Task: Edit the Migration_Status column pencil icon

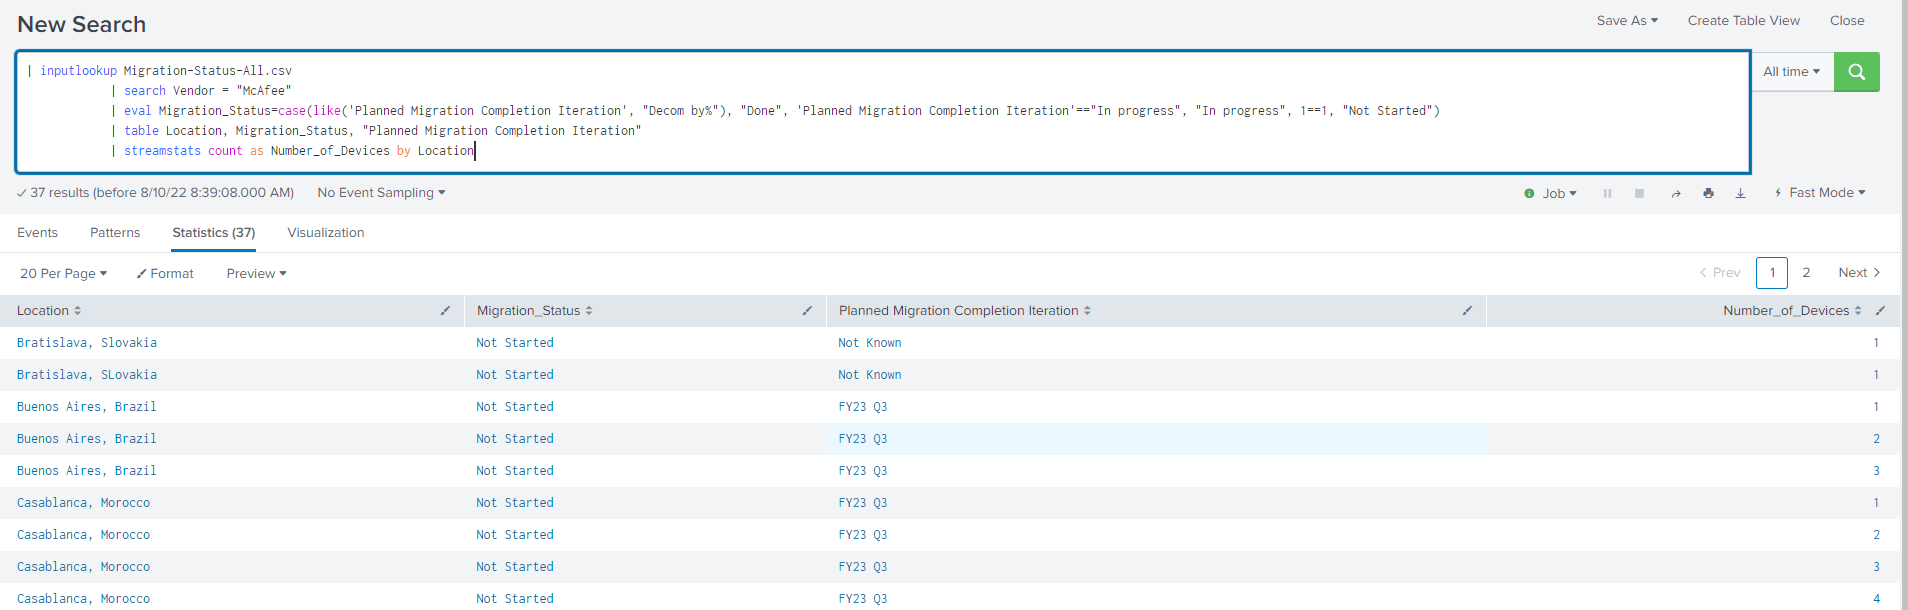Action: pos(807,311)
